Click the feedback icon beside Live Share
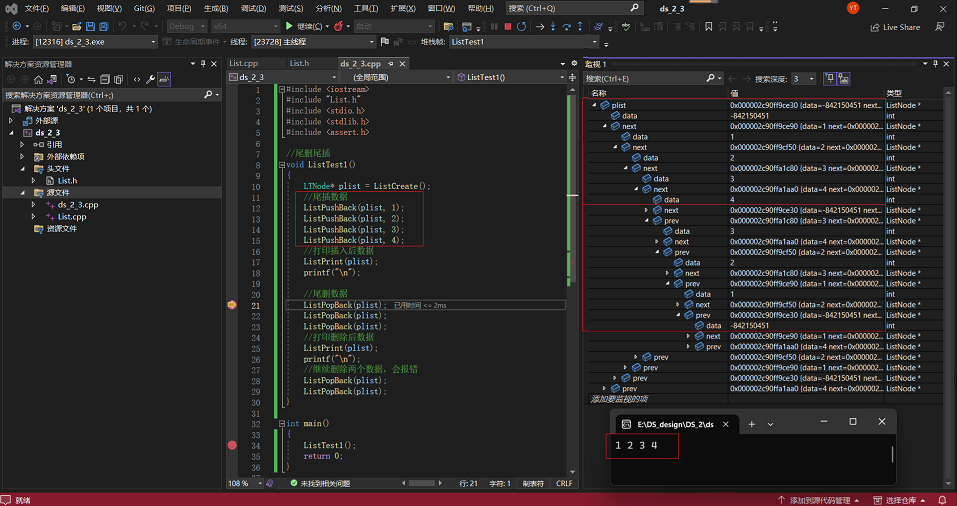This screenshot has width=957, height=506. click(x=939, y=27)
